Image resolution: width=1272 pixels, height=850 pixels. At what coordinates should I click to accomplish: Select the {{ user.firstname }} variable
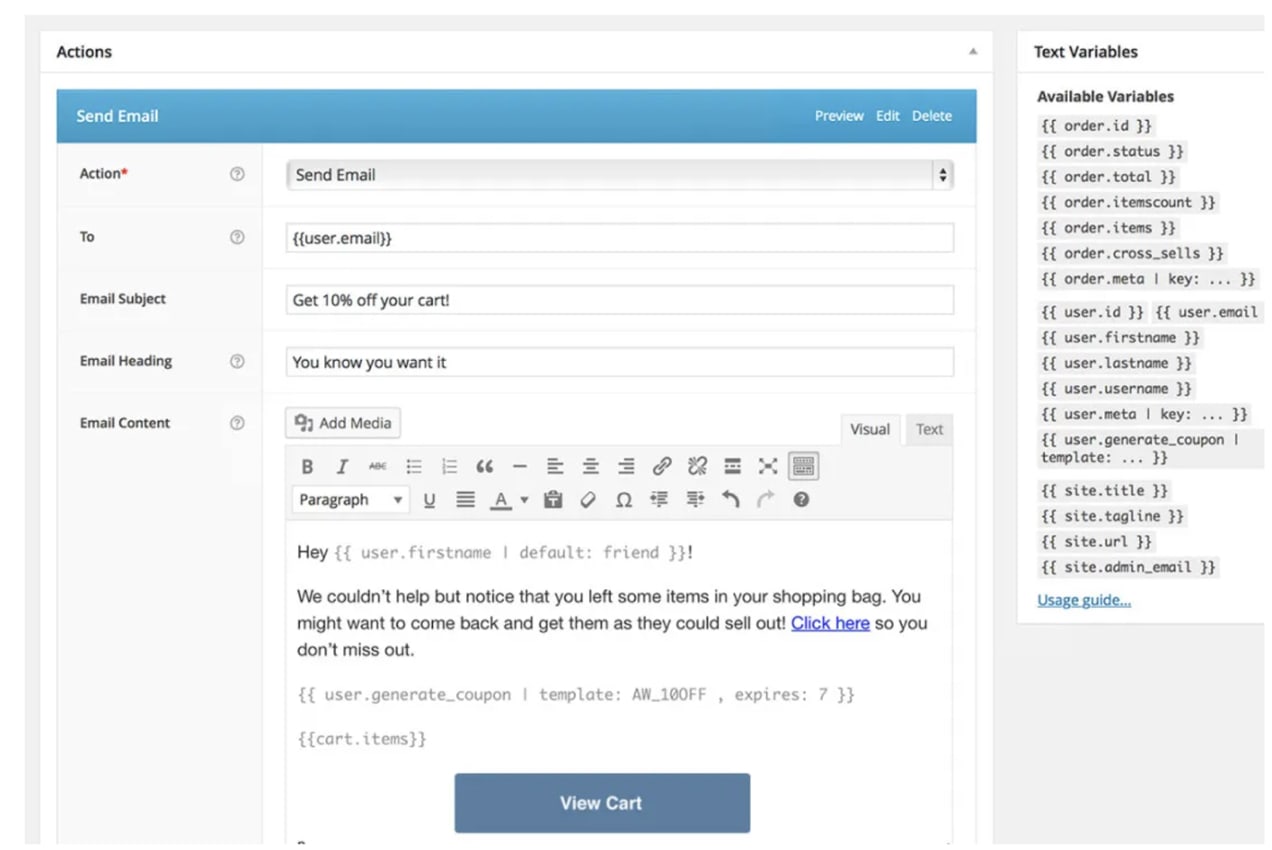click(1121, 338)
